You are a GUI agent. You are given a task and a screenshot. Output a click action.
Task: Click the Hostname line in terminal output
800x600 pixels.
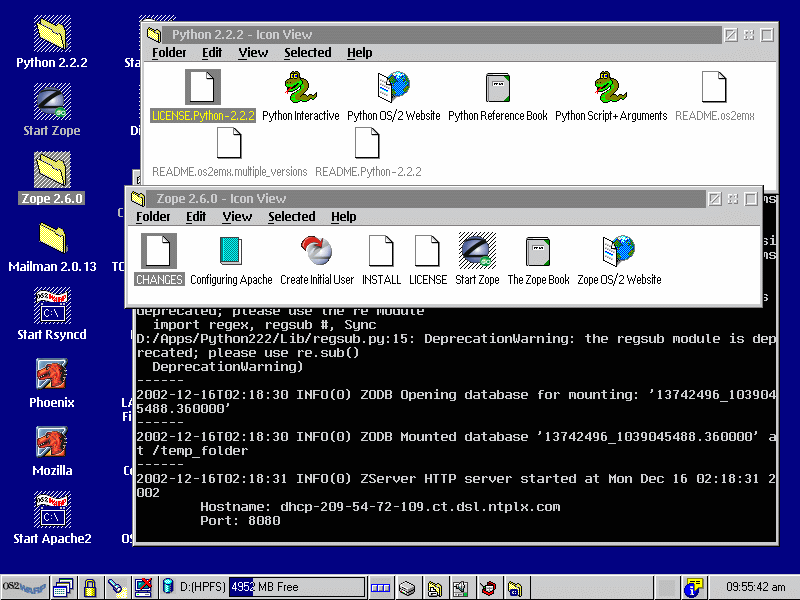click(380, 507)
